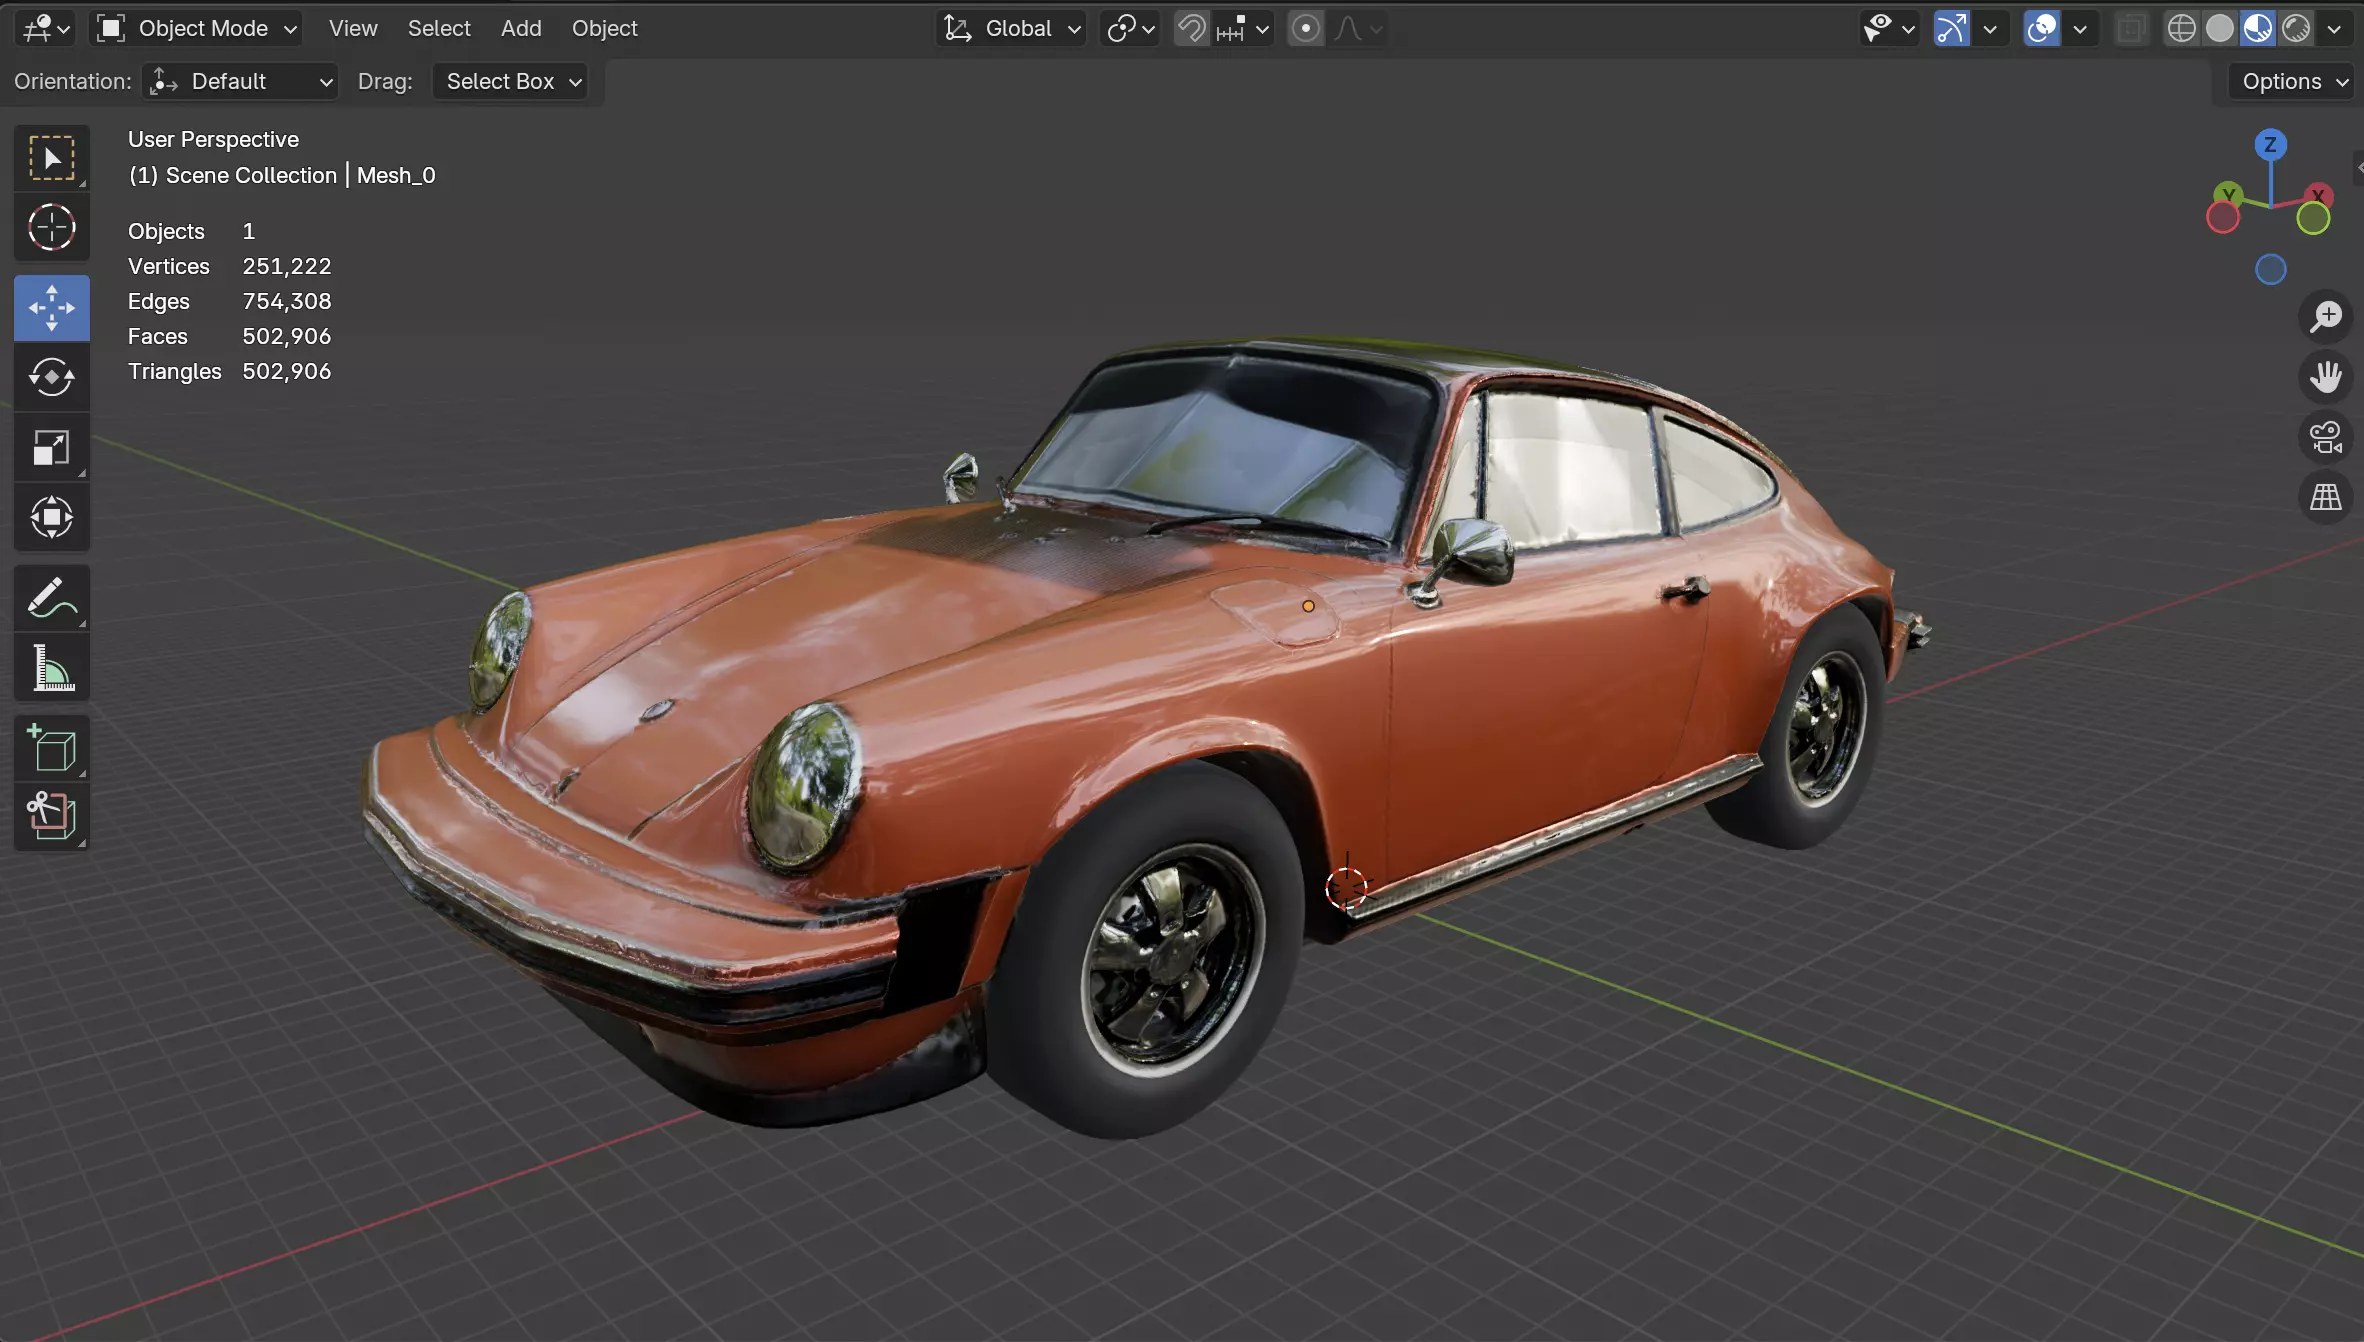Viewport: 2364px width, 1342px height.
Task: Open the Object Mode dropdown
Action: click(198, 29)
